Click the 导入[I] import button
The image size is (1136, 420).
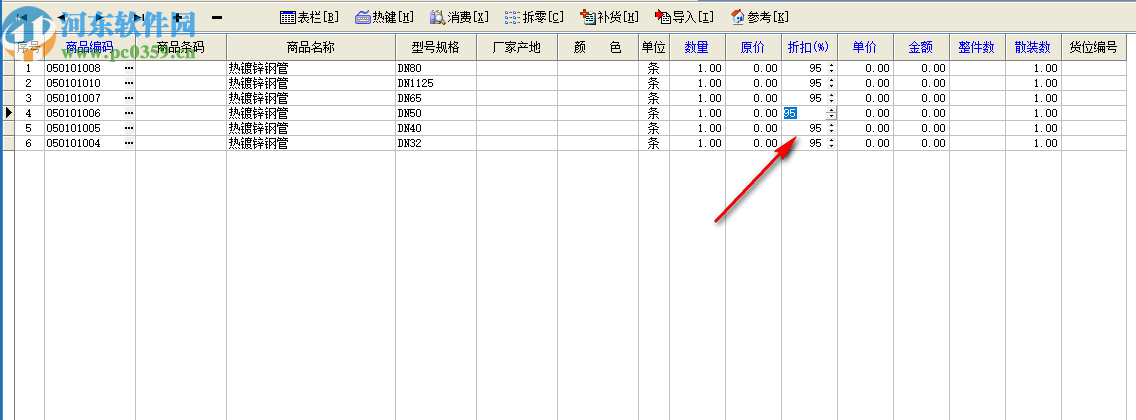684,17
